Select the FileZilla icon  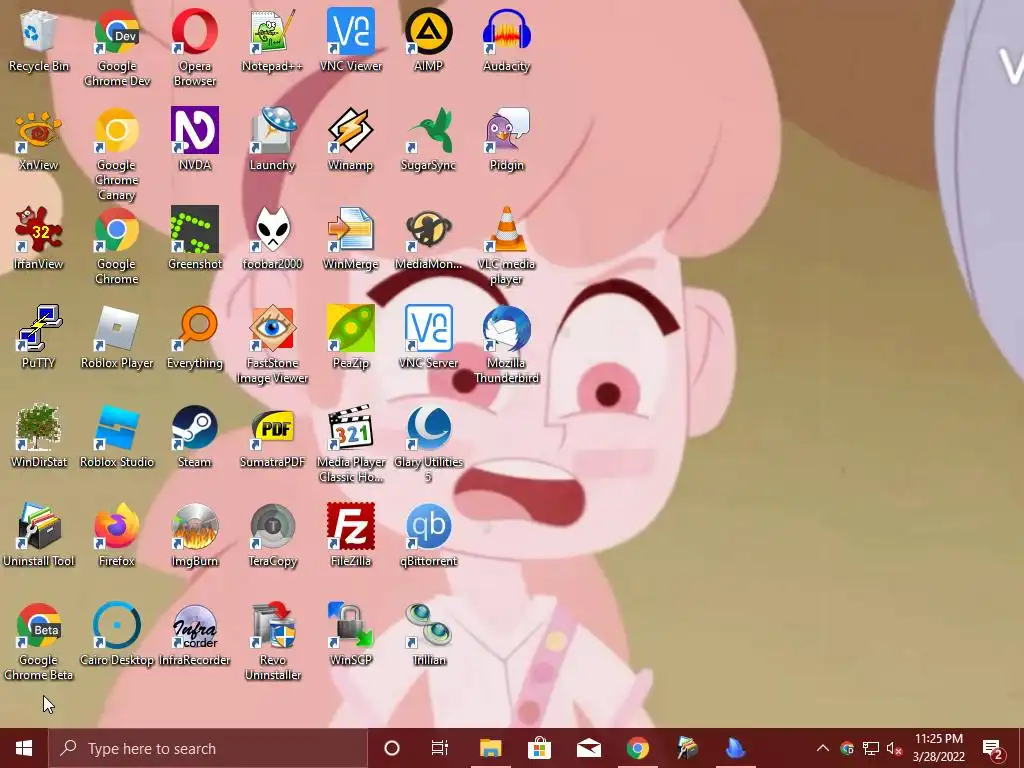pos(351,535)
